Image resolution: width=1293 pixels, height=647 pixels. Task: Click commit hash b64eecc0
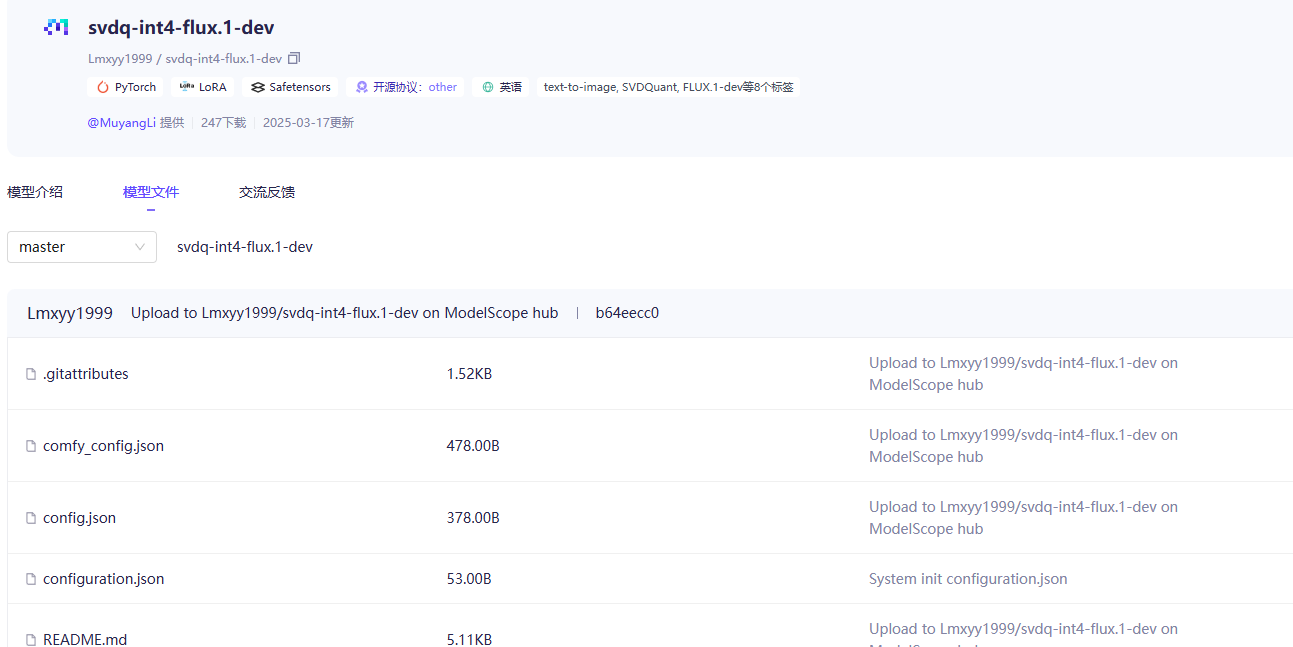coord(627,313)
